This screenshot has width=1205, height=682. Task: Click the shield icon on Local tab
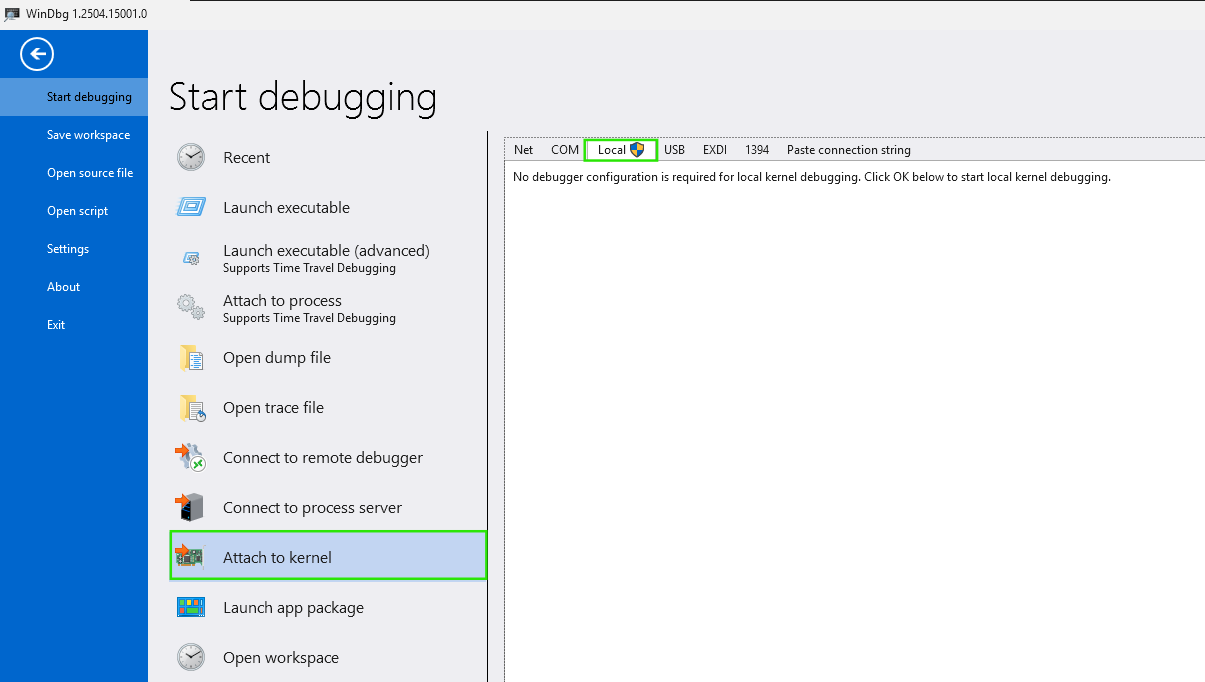pos(637,150)
